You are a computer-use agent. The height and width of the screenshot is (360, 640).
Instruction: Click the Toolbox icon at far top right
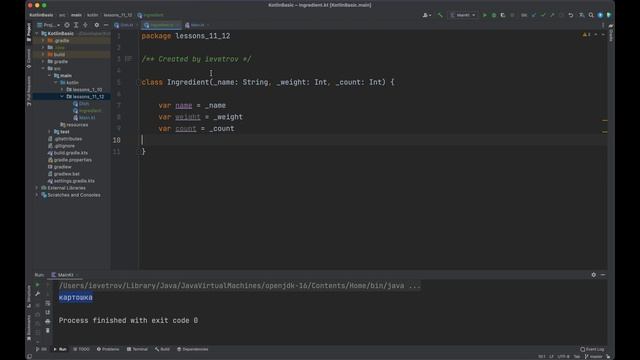point(609,15)
